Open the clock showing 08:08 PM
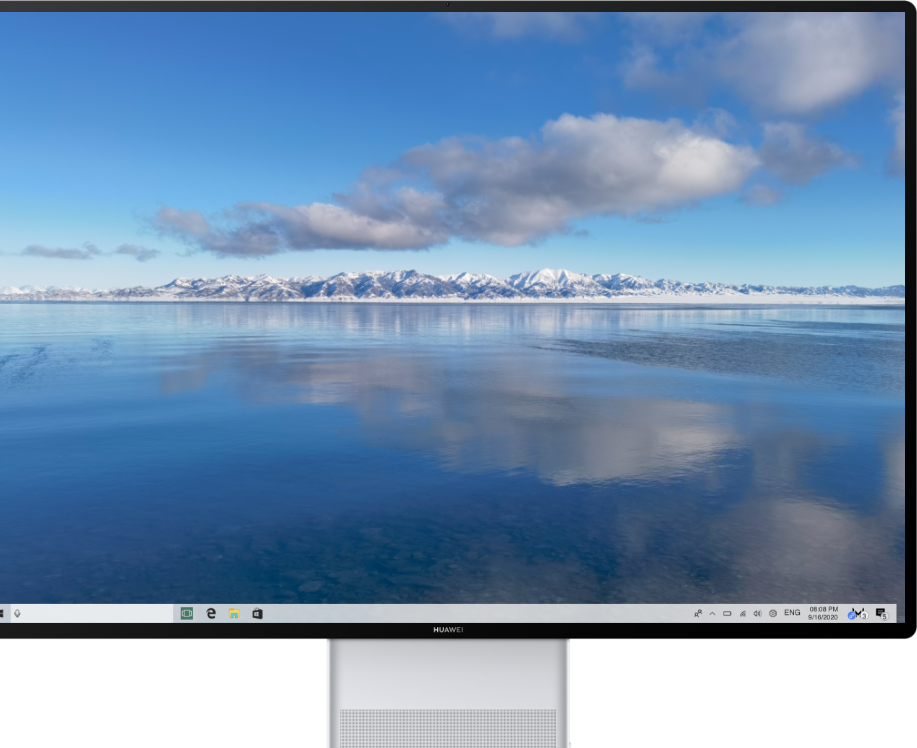 823,608
